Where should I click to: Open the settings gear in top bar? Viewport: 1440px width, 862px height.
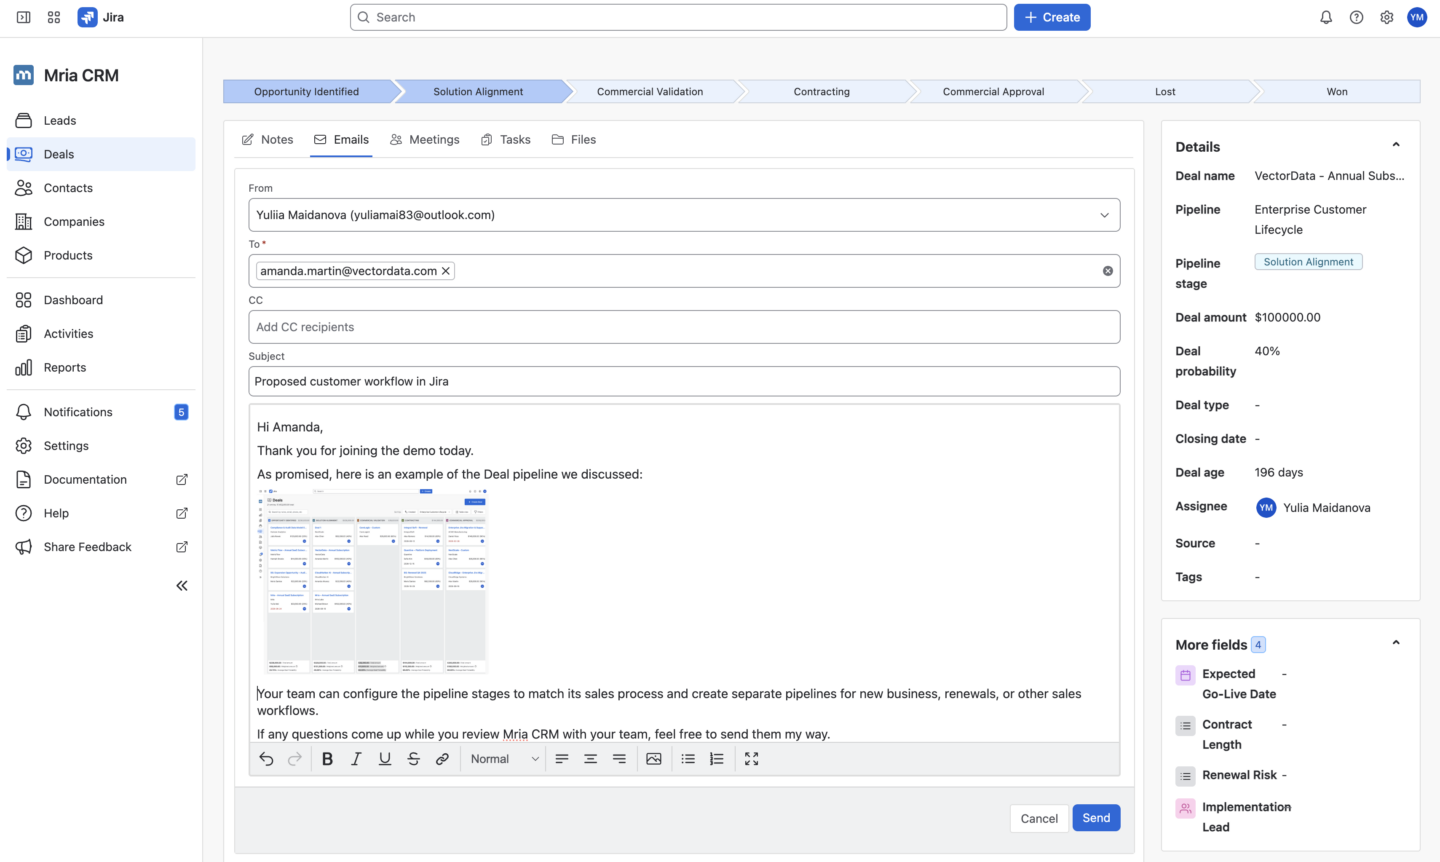(1387, 17)
